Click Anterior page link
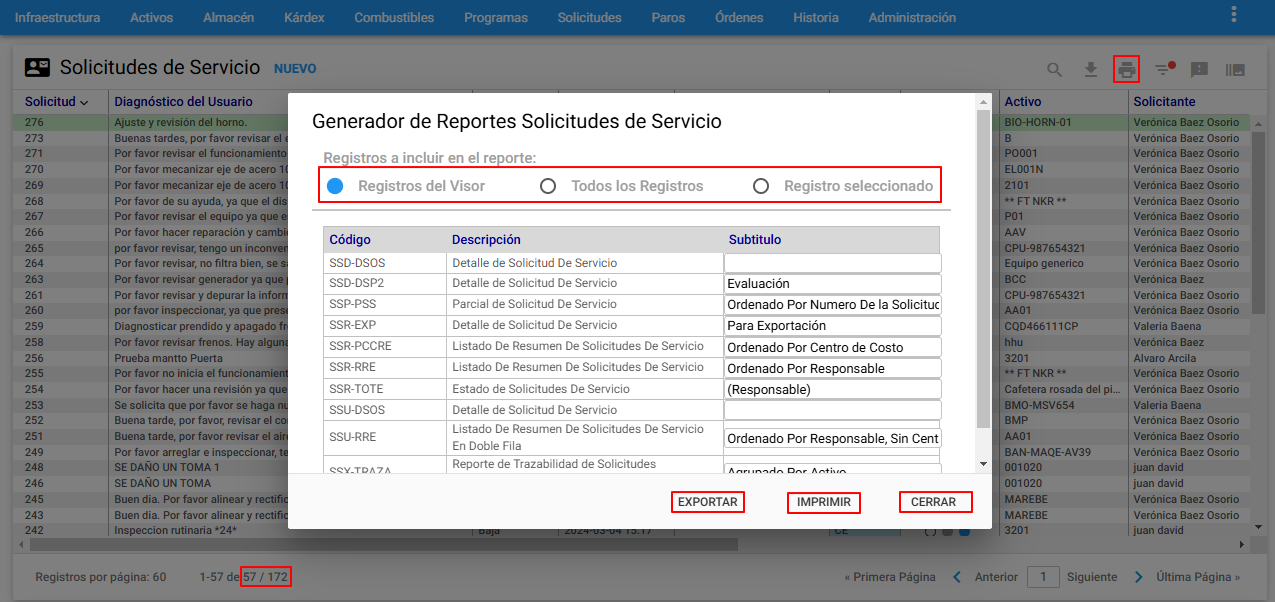The height and width of the screenshot is (602, 1275). [x=996, y=577]
